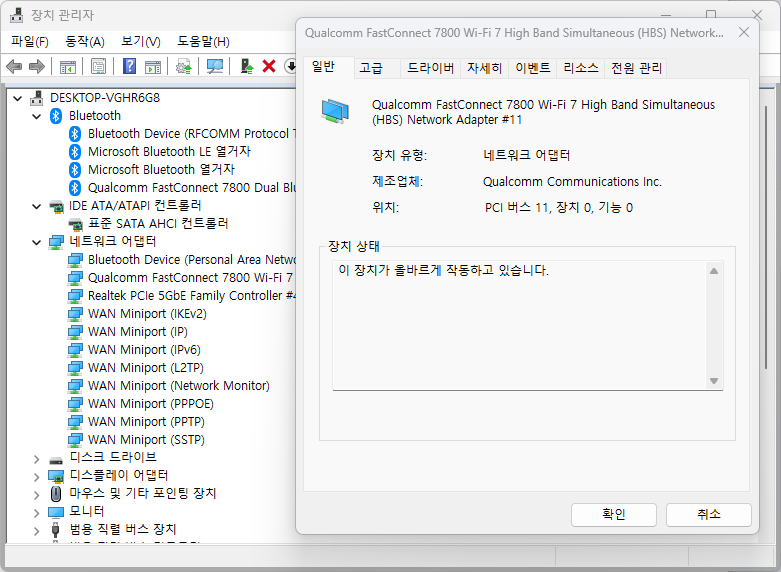Click the Forward arrow toolbar icon
Image resolution: width=781 pixels, height=572 pixels.
pyautogui.click(x=37, y=66)
